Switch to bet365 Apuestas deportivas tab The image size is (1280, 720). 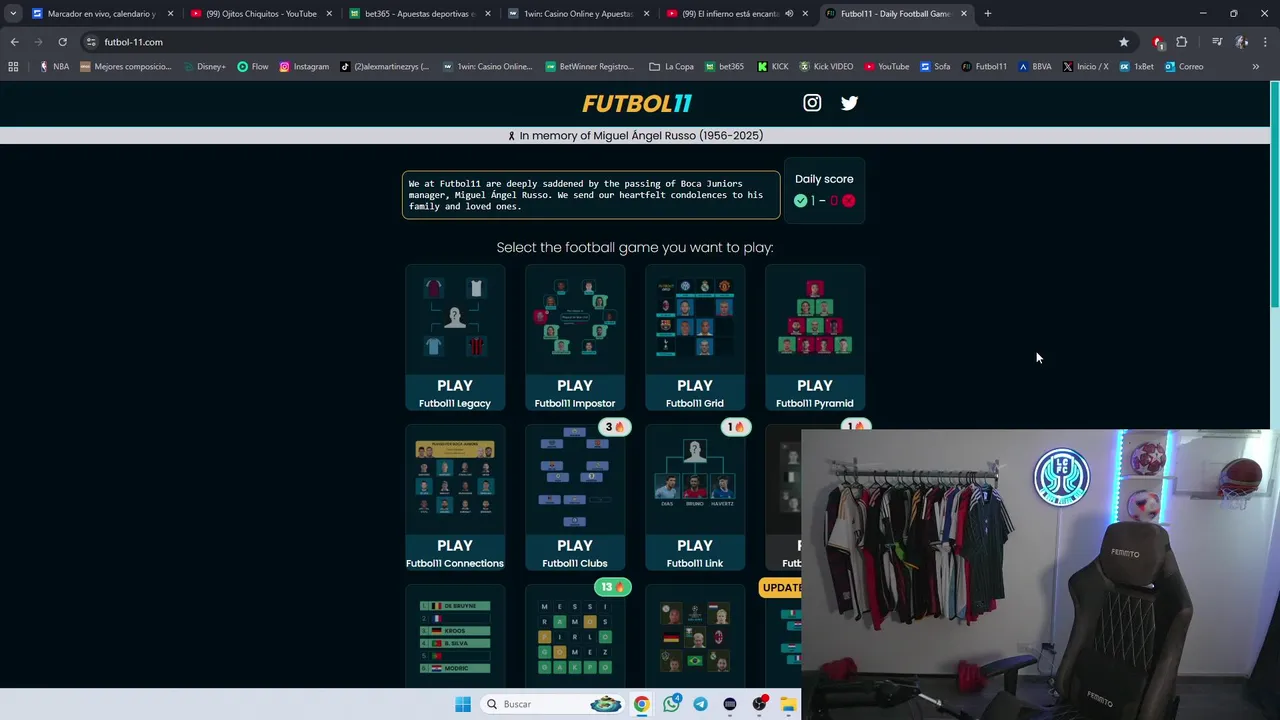(419, 14)
